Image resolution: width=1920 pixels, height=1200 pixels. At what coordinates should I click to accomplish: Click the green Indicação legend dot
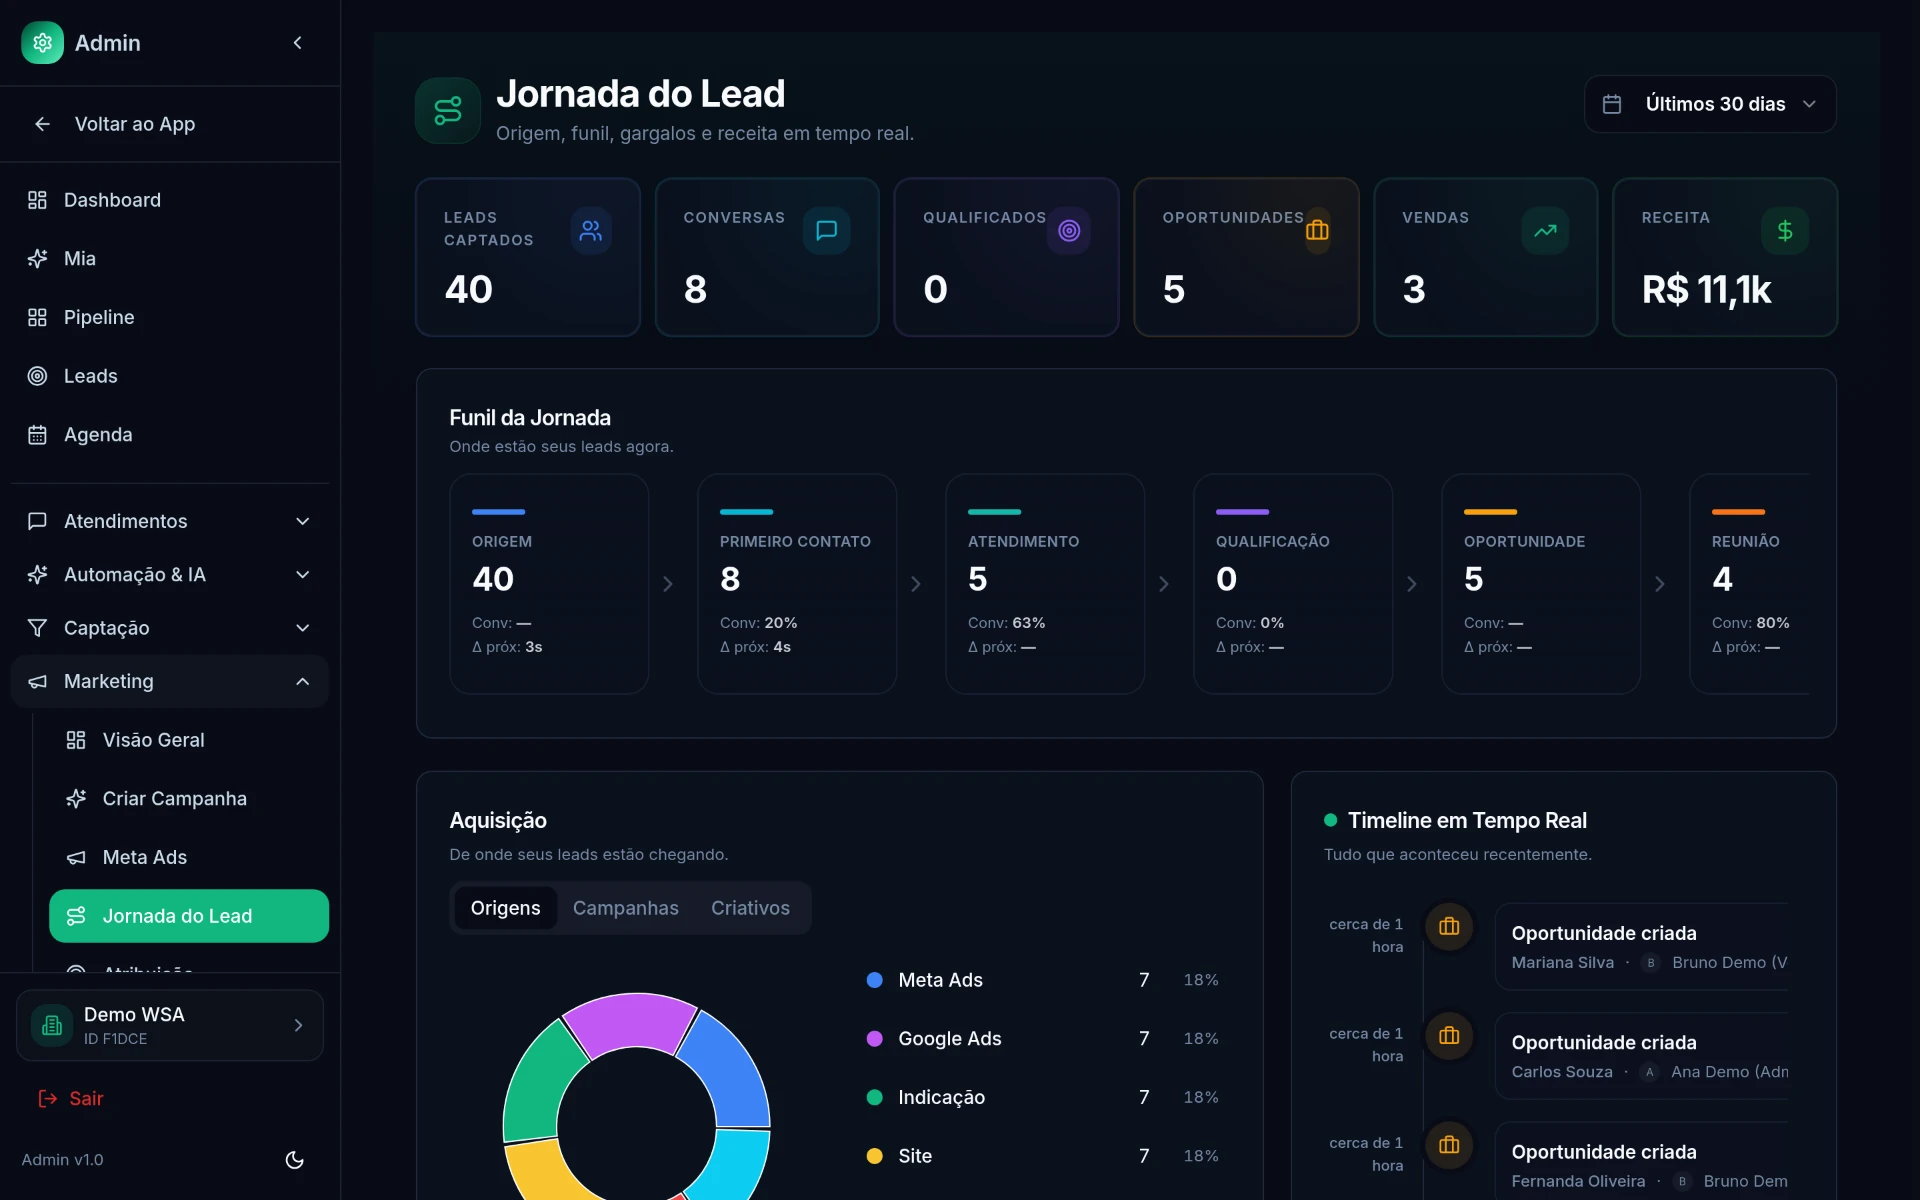click(x=874, y=1098)
